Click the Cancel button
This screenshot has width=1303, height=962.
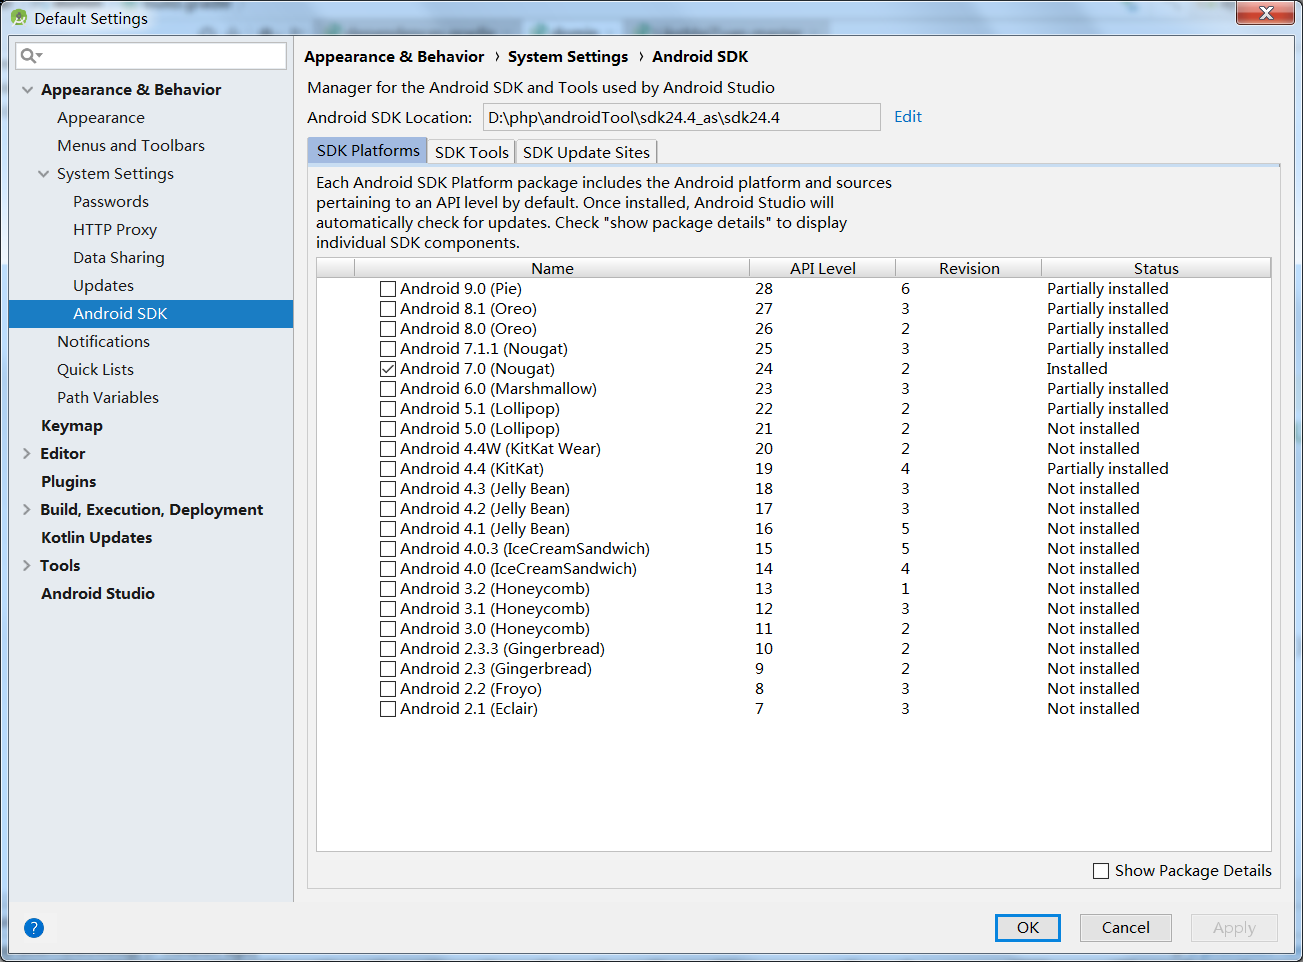tap(1126, 928)
